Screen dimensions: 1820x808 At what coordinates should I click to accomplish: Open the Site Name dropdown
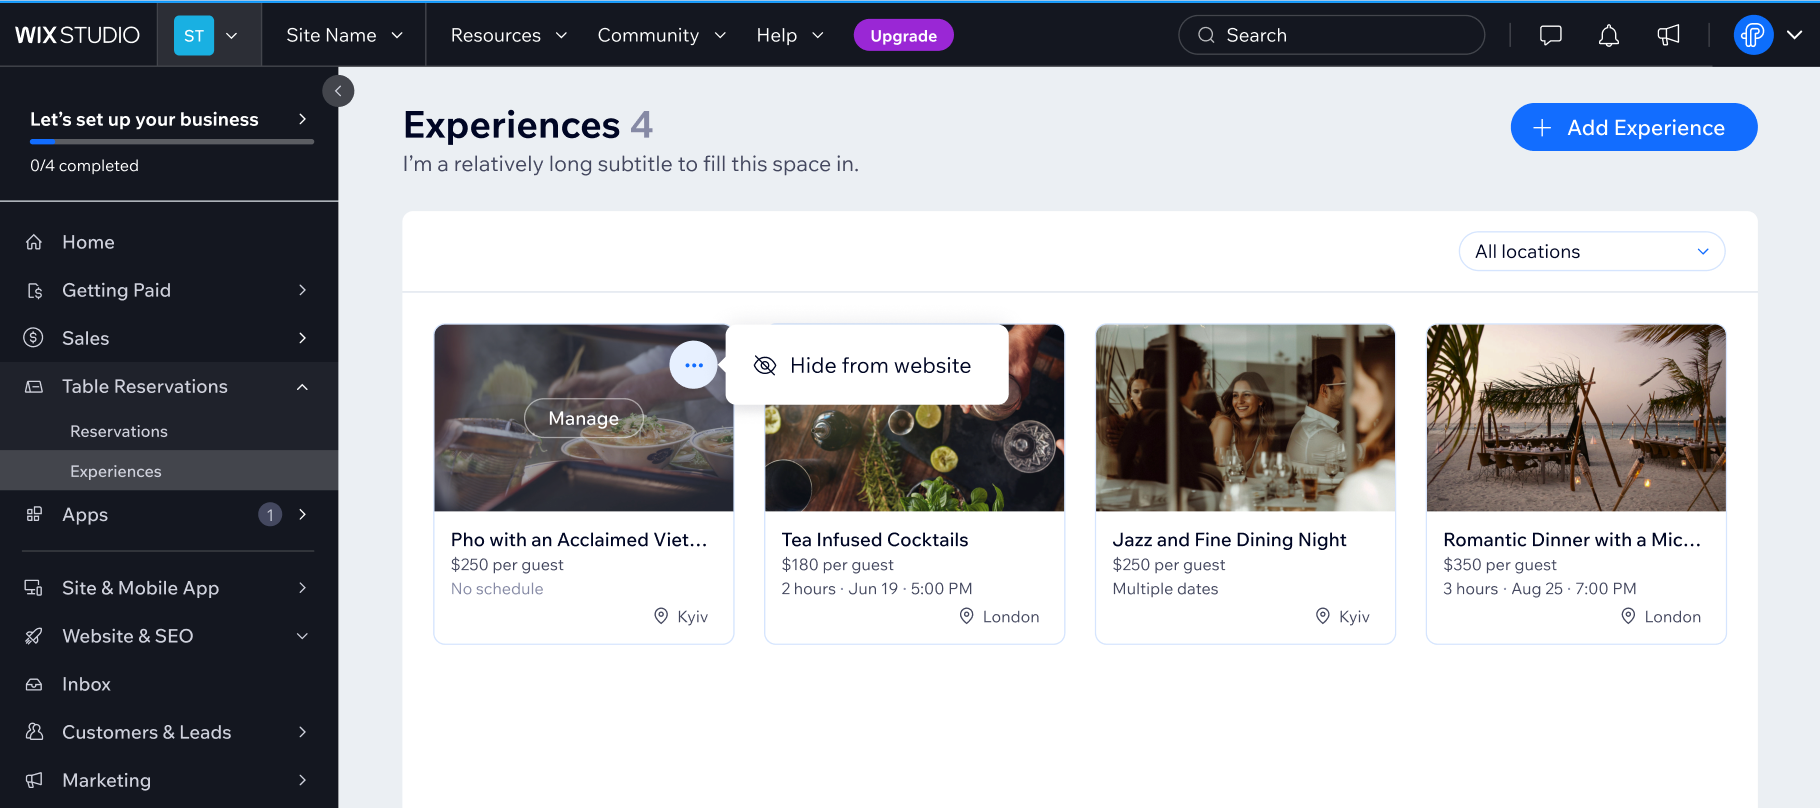click(x=344, y=35)
